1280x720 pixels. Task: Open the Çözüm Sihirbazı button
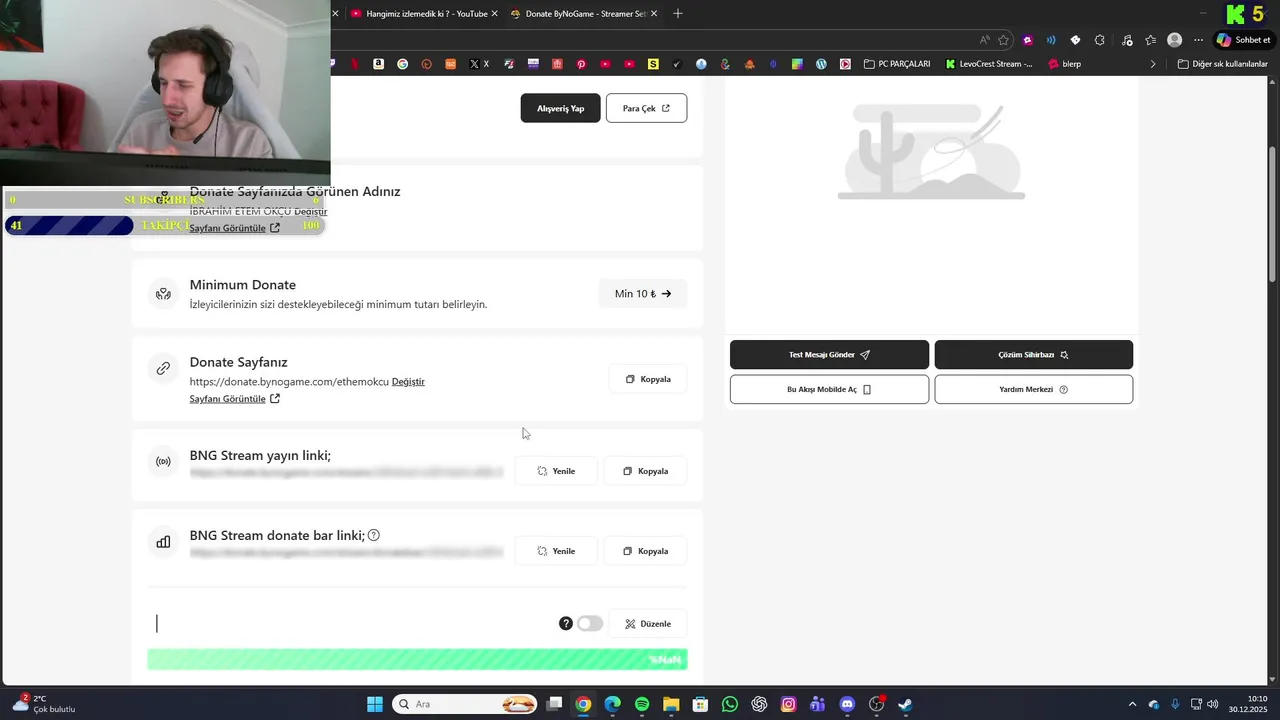click(1033, 354)
